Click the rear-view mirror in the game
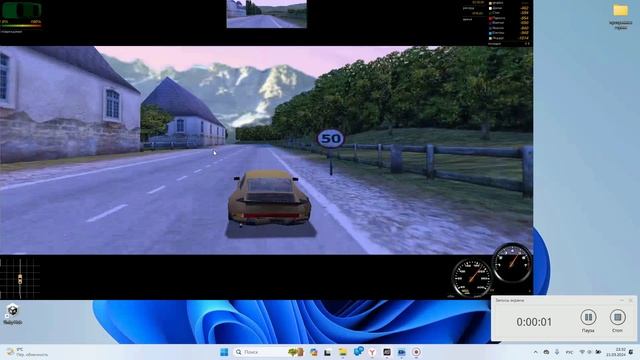This screenshot has width=640, height=360. [267, 14]
